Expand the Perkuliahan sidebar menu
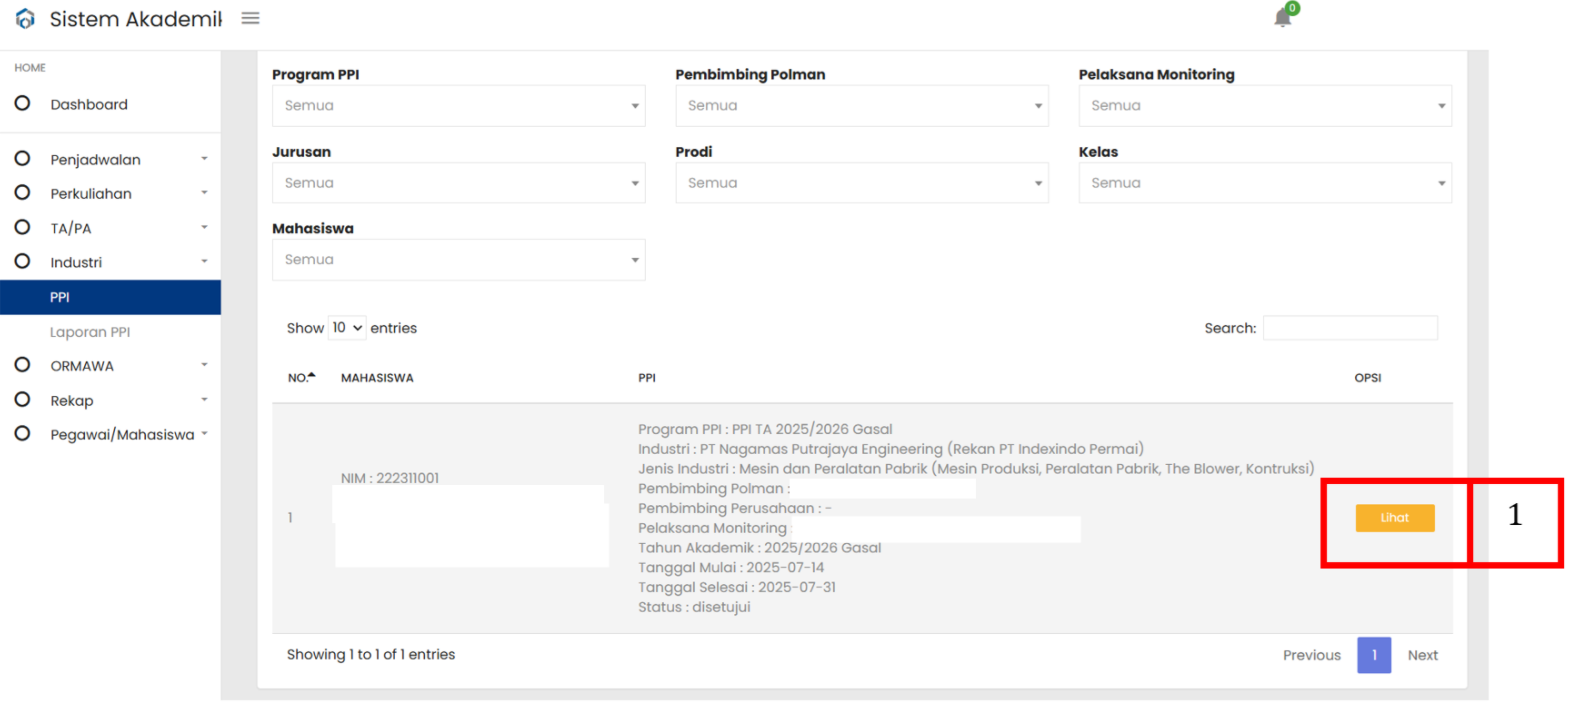The width and height of the screenshot is (1569, 715). tap(110, 193)
